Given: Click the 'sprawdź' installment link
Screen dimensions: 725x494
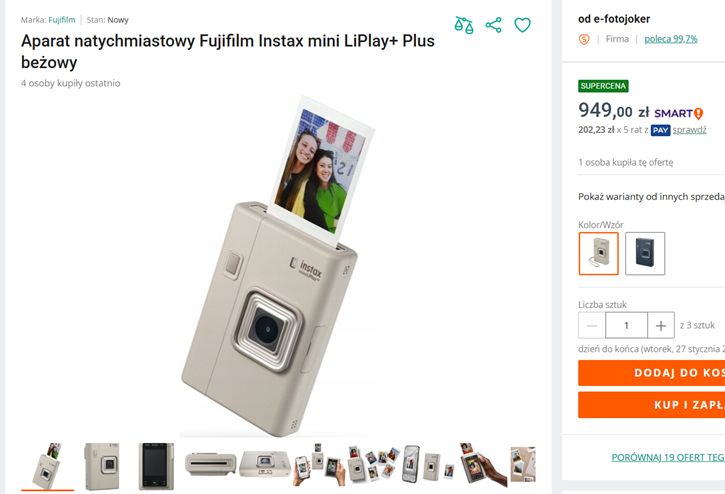Looking at the screenshot, I should pyautogui.click(x=689, y=130).
